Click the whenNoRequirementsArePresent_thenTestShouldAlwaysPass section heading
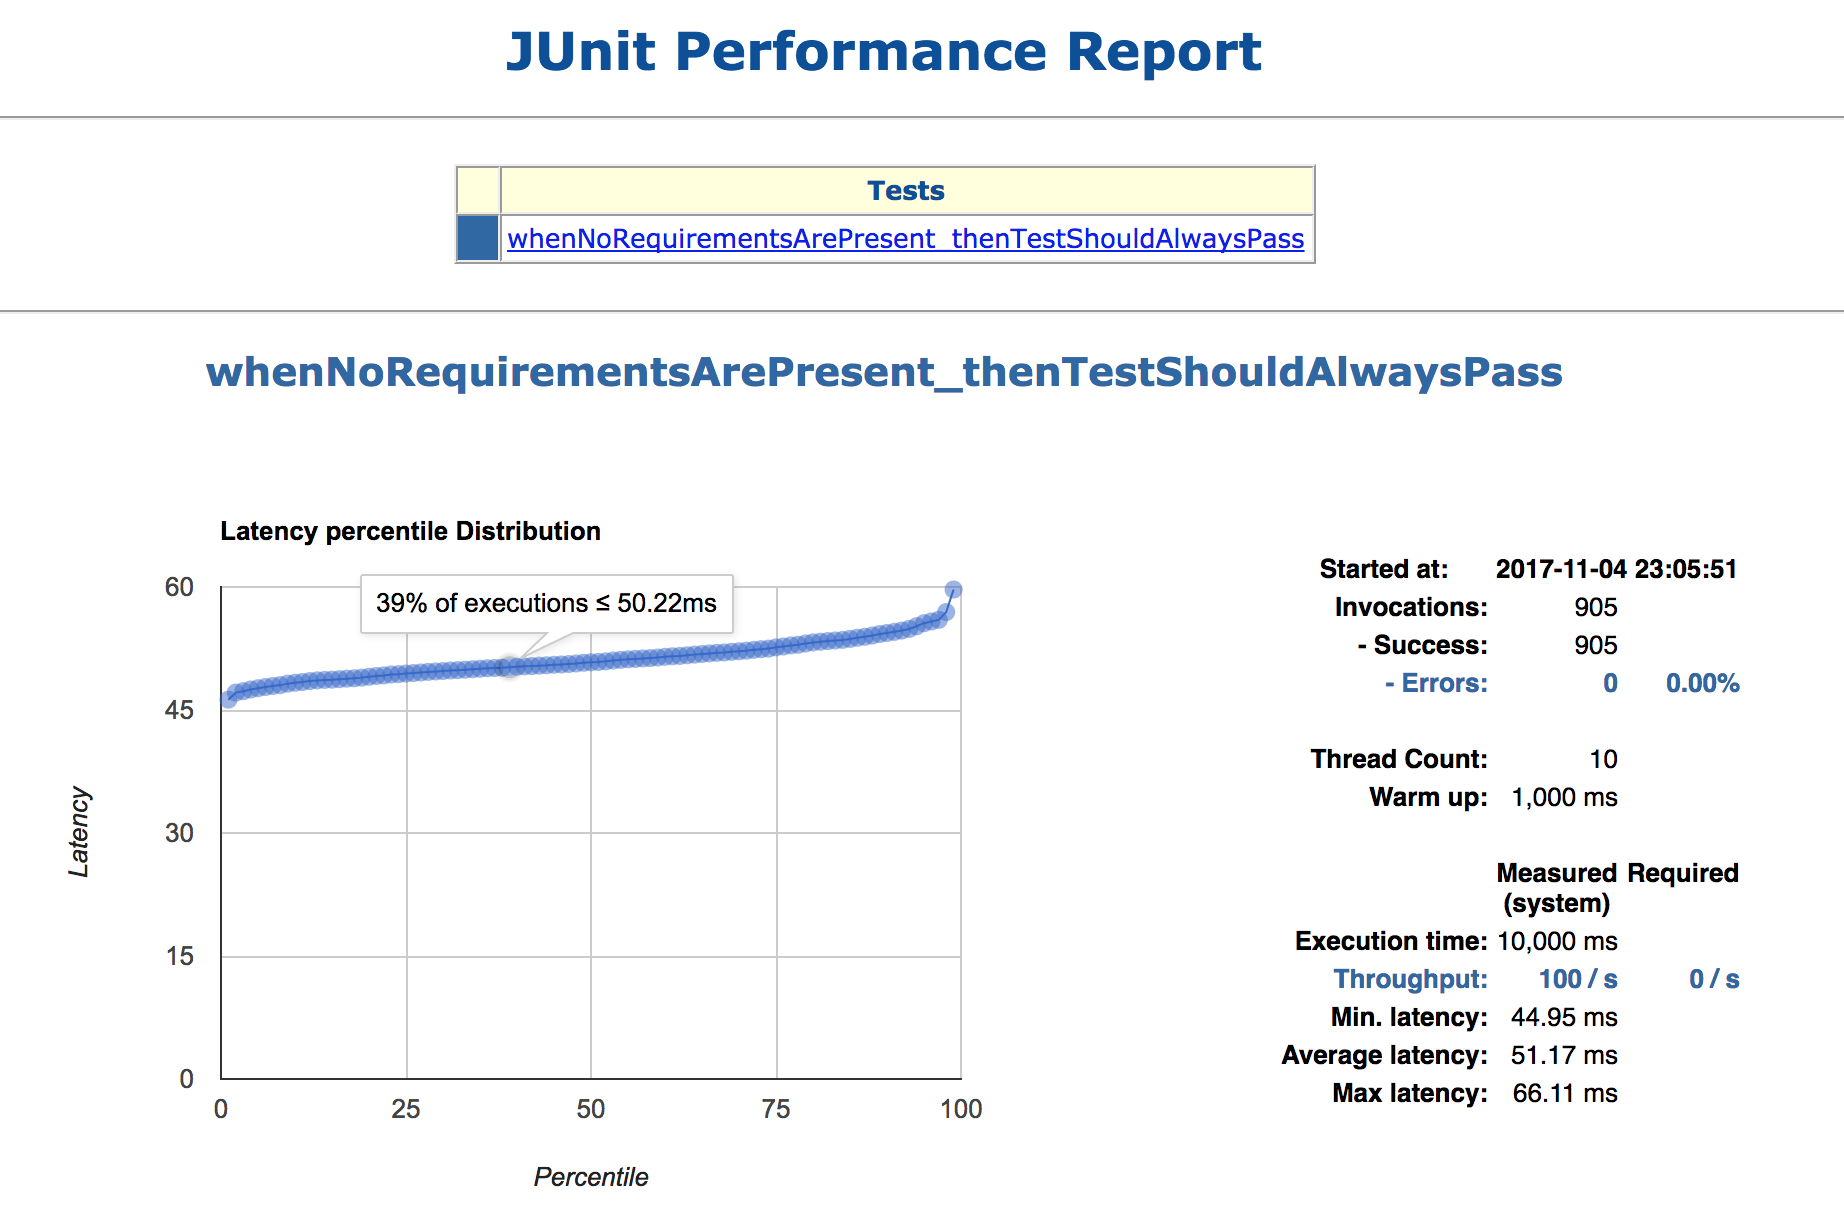 (x=884, y=372)
